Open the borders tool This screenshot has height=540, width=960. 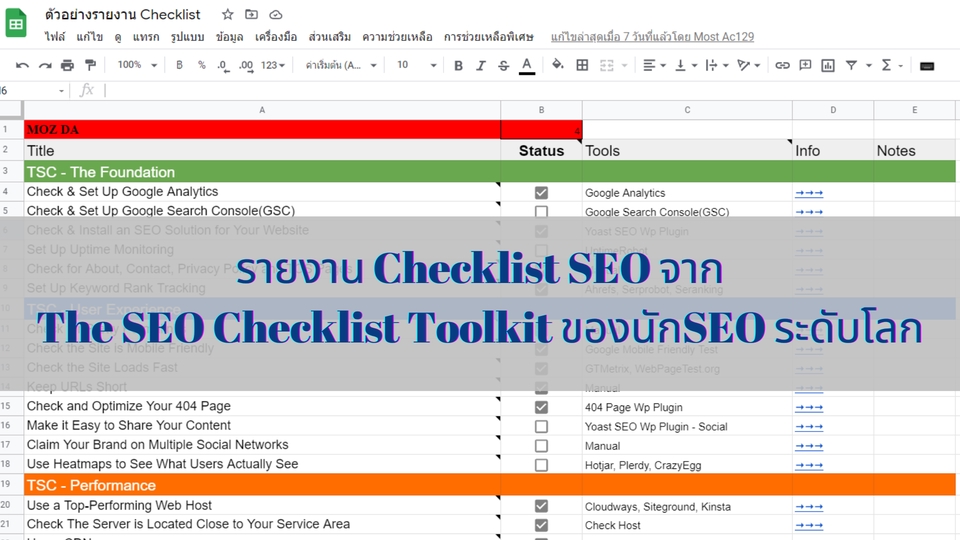(582, 65)
